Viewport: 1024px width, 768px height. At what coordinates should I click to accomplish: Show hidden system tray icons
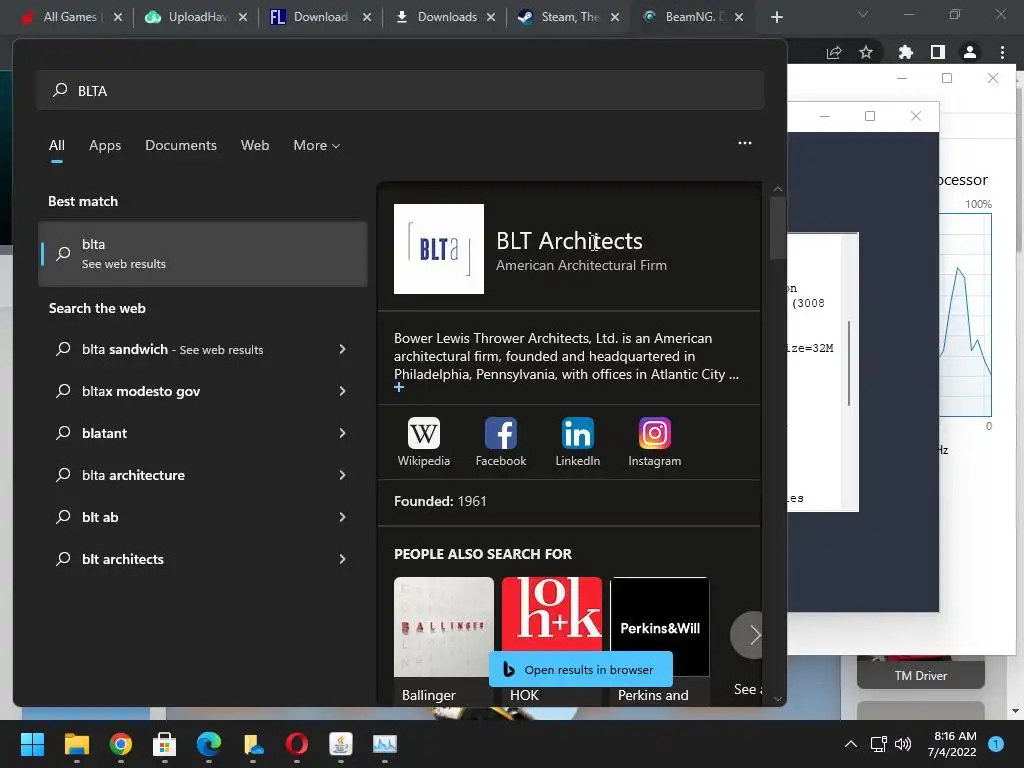click(850, 744)
